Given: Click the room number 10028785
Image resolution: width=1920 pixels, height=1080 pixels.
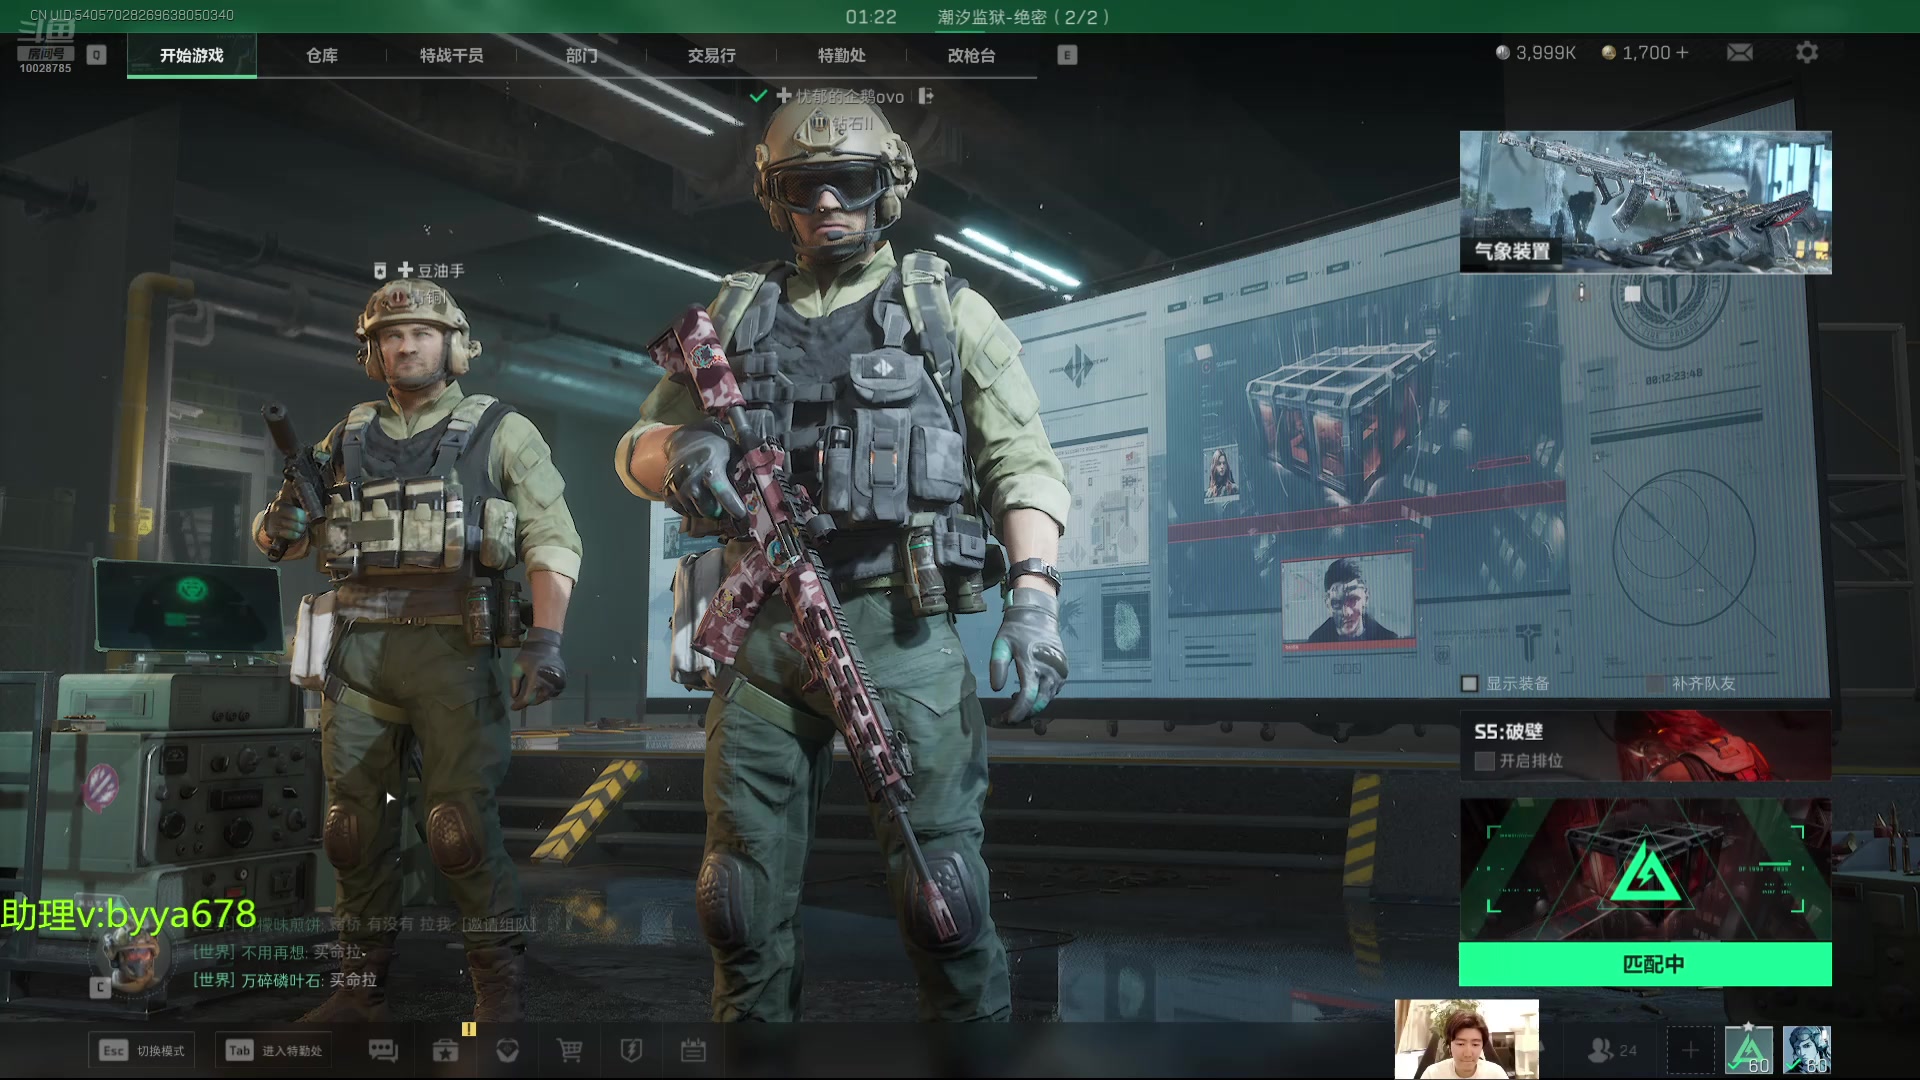Looking at the screenshot, I should 45,68.
